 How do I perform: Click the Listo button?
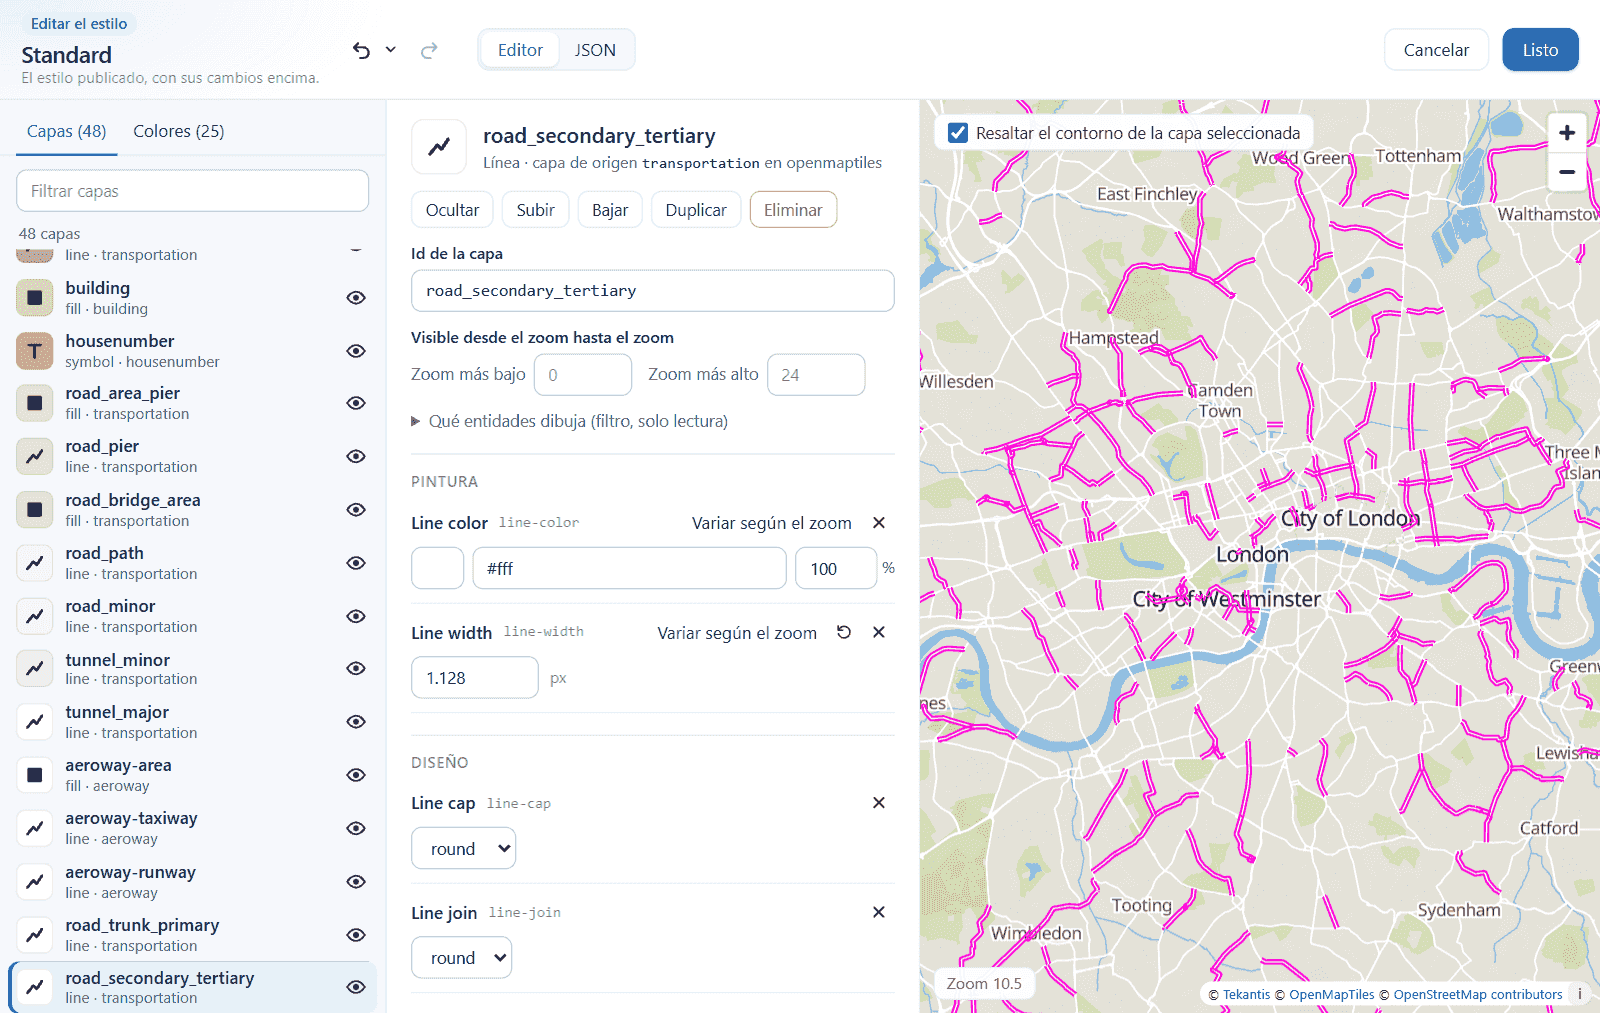click(x=1540, y=50)
